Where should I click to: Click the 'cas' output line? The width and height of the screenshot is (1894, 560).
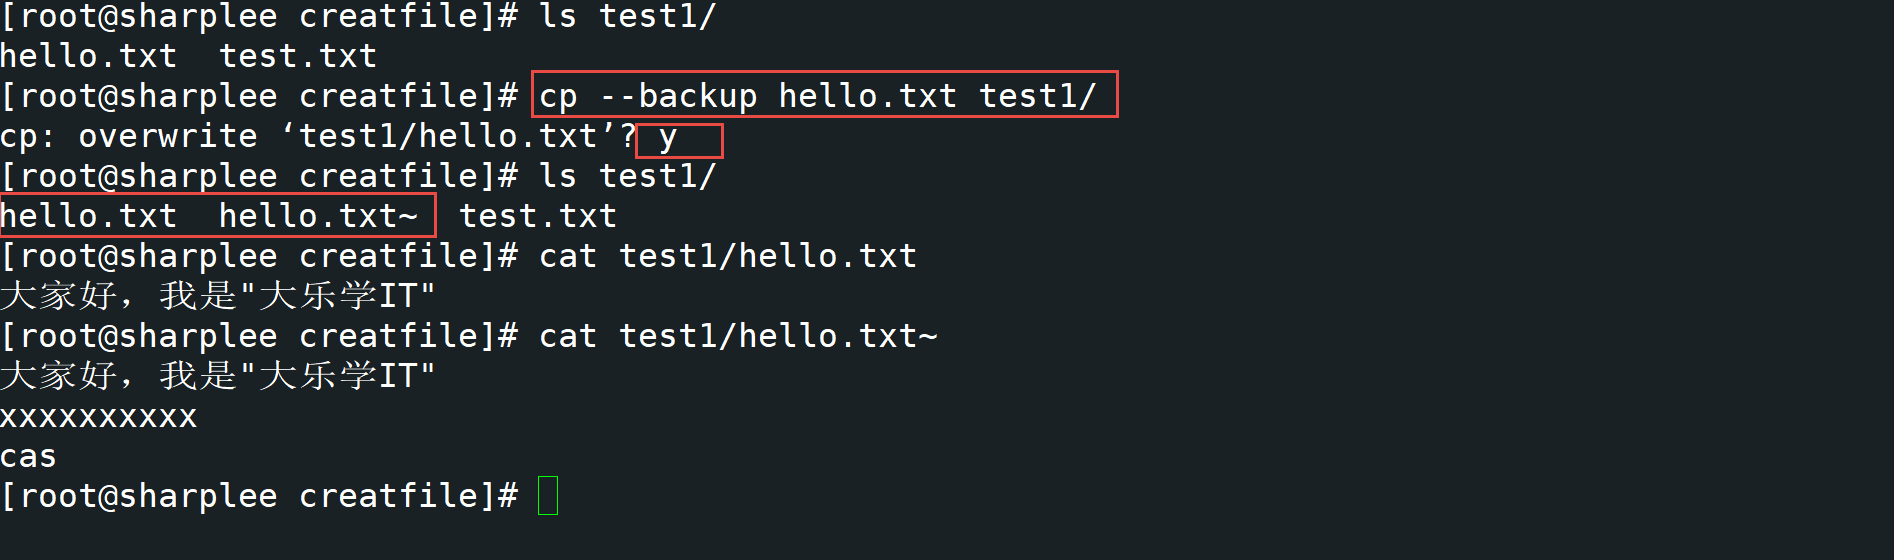point(28,457)
